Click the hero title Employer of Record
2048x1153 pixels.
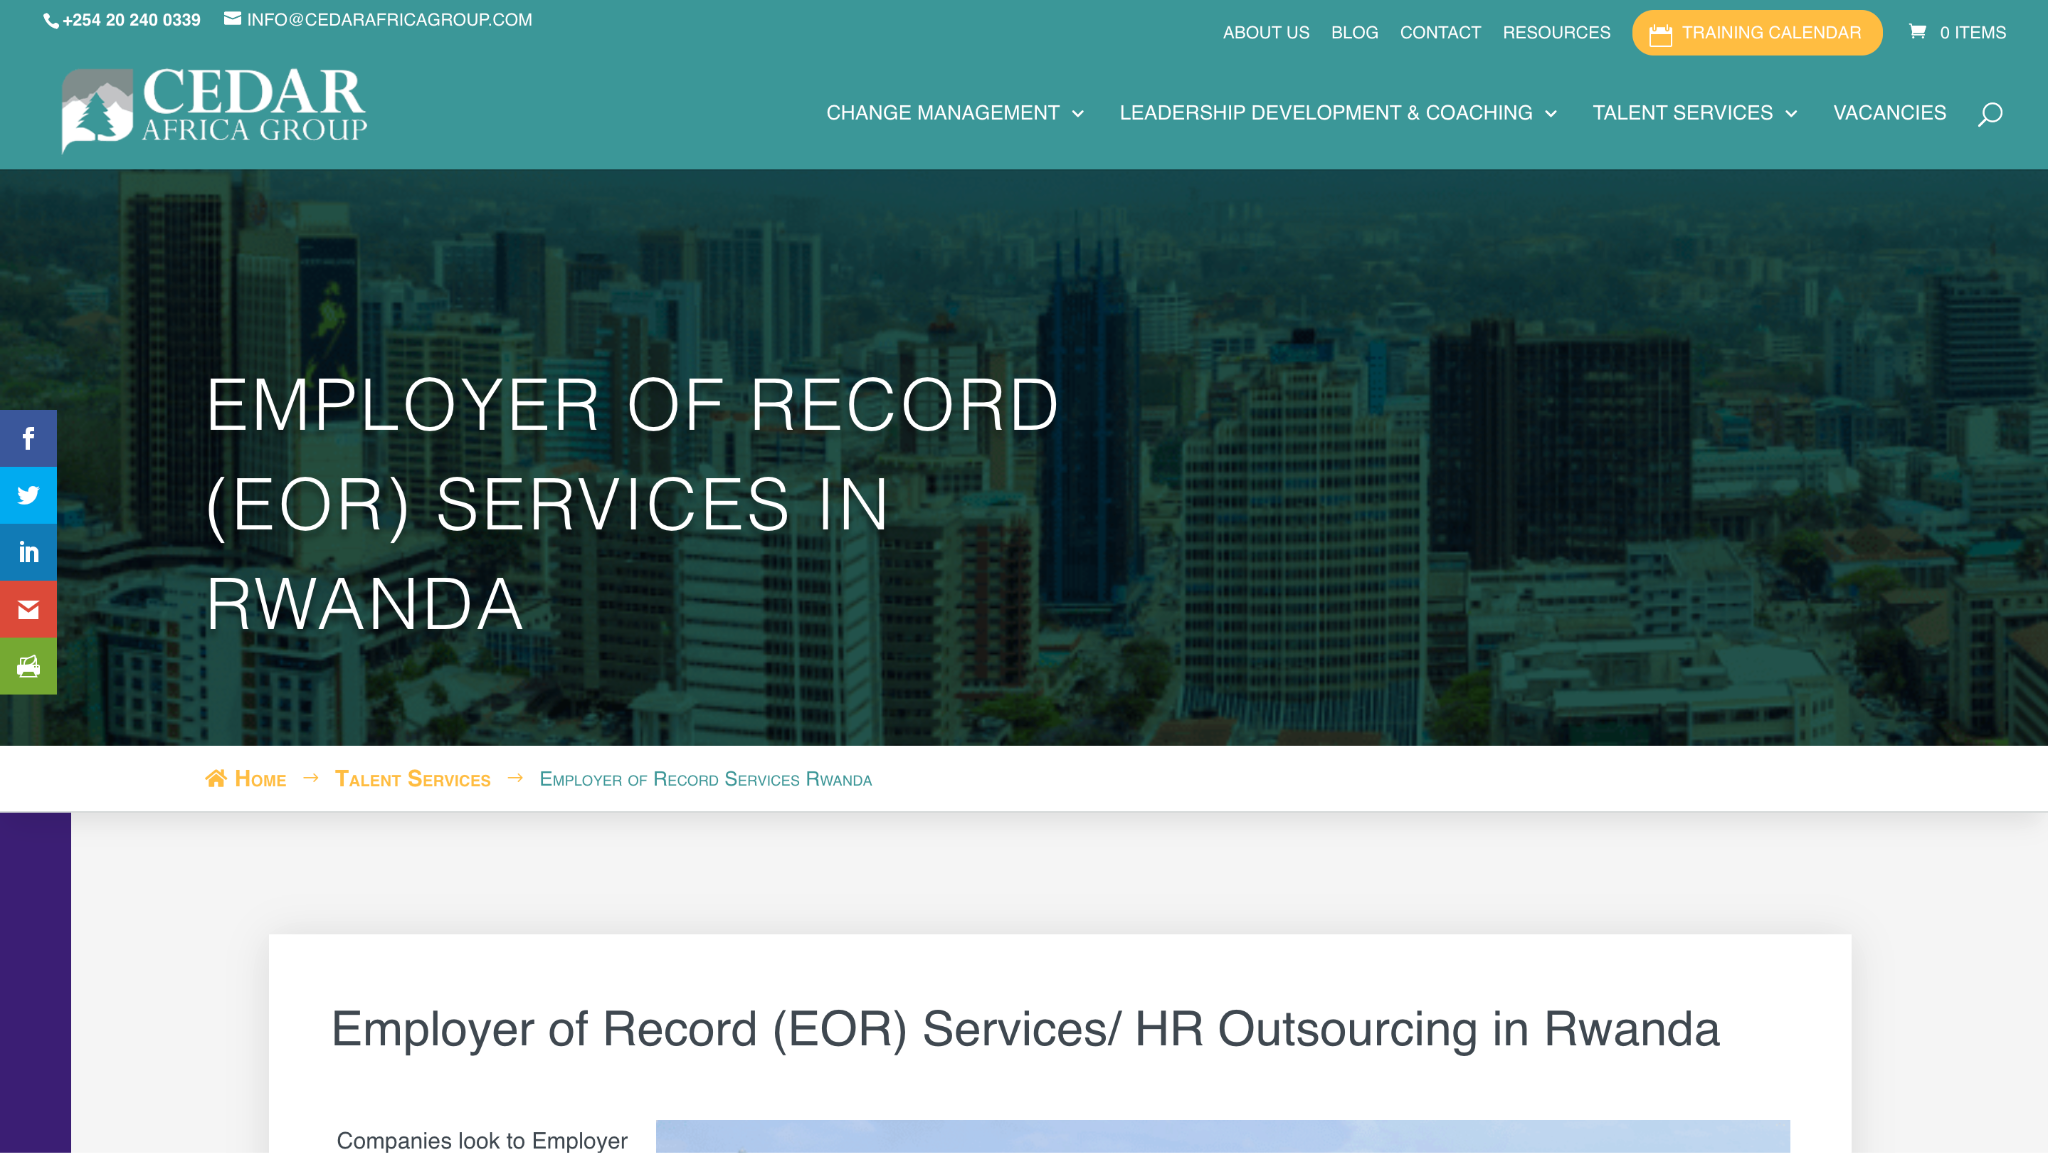(632, 505)
